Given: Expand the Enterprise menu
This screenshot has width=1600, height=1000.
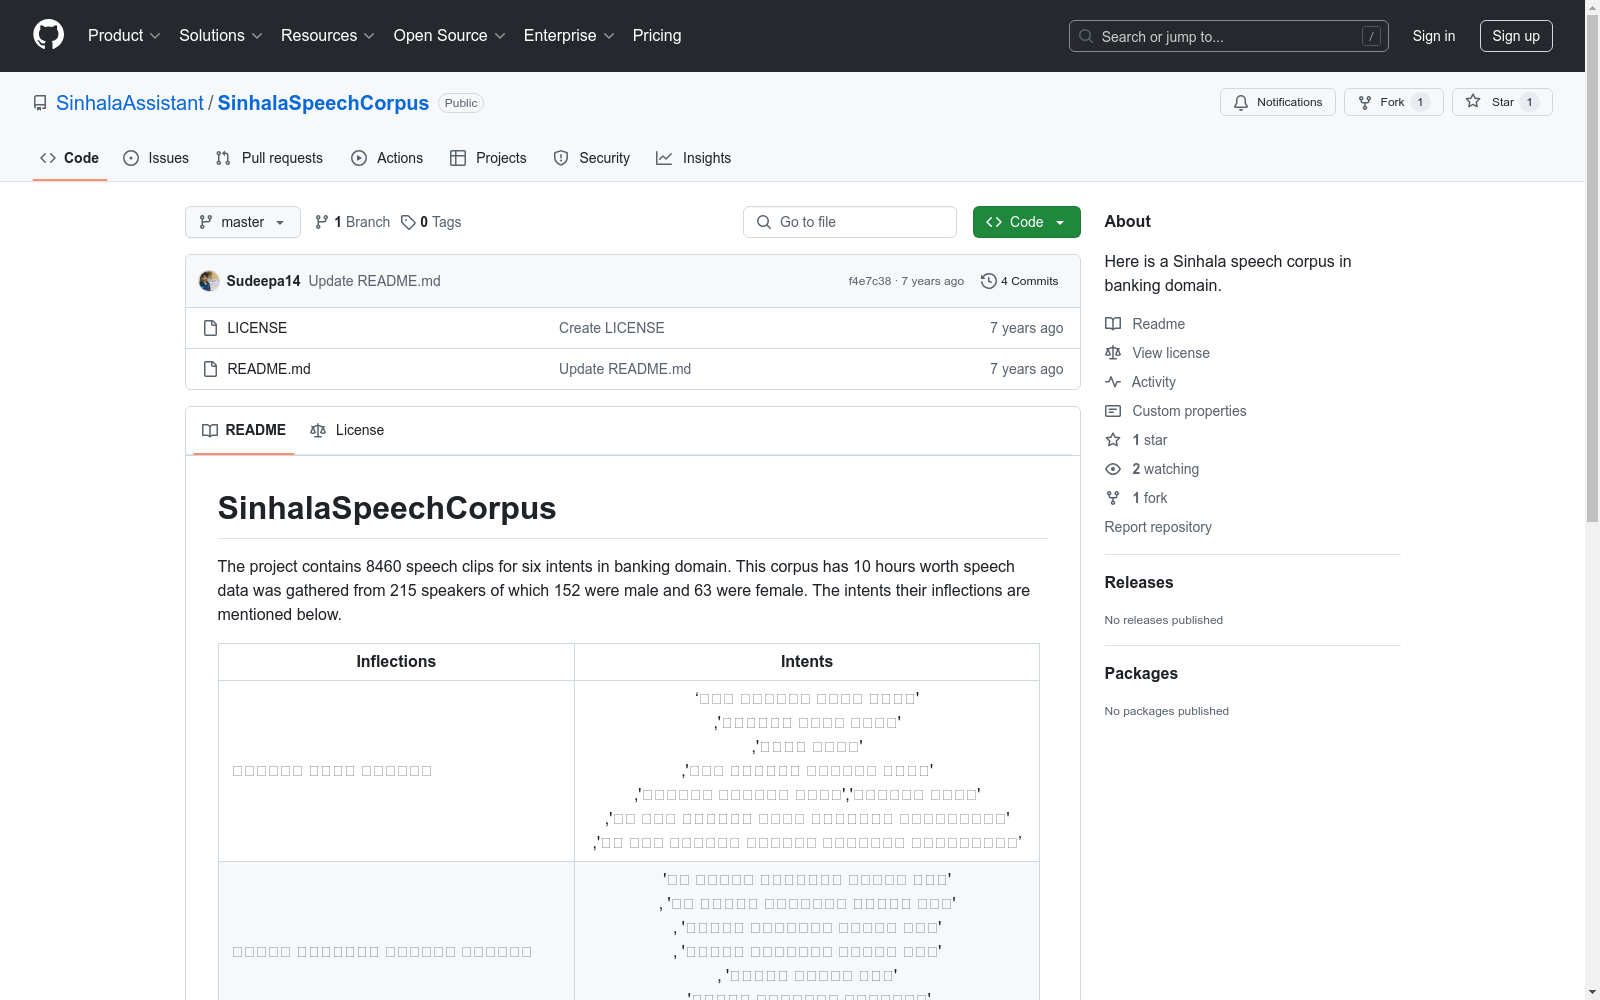Looking at the screenshot, I should [x=569, y=36].
